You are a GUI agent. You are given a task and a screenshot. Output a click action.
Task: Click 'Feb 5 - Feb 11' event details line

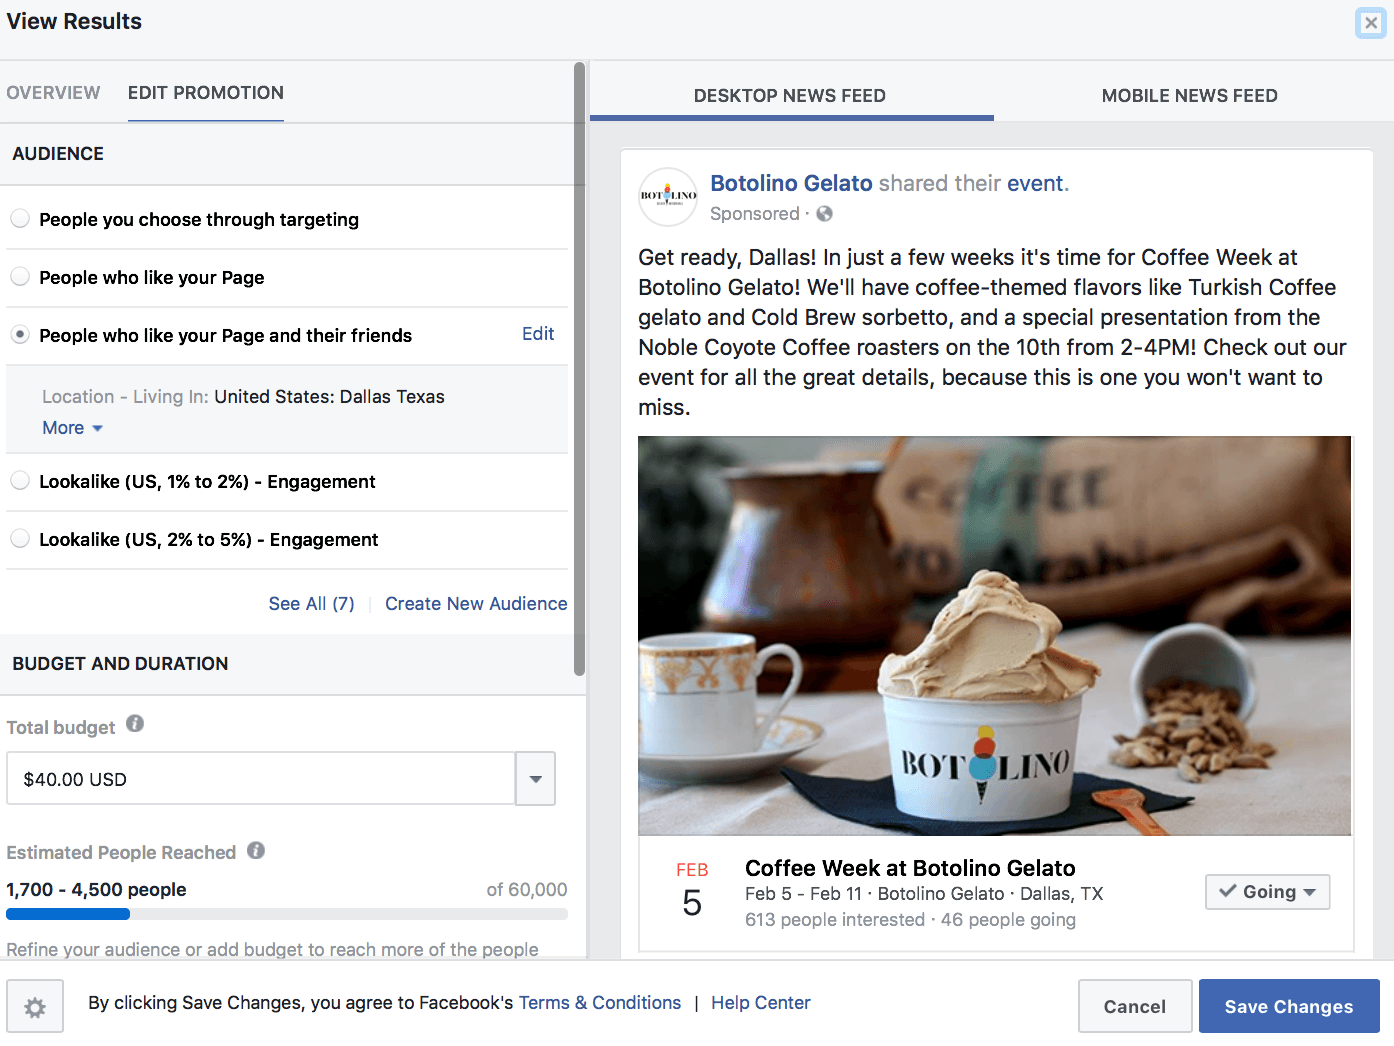tap(924, 894)
